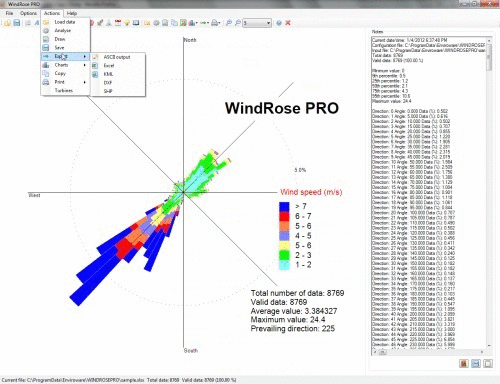Click the blank square icon below Notes panel
This screenshot has height=384, width=500.
point(488,363)
